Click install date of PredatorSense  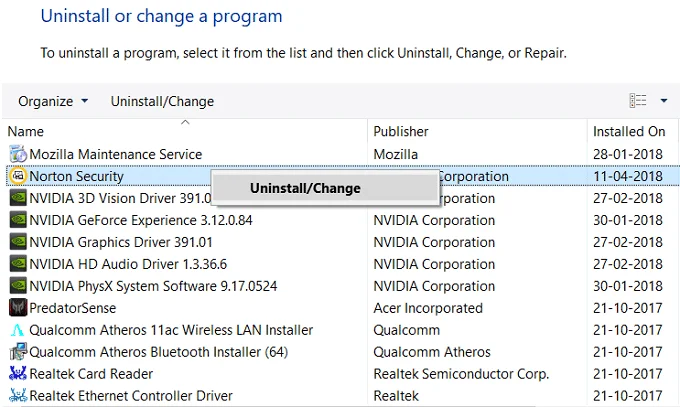pyautogui.click(x=628, y=308)
